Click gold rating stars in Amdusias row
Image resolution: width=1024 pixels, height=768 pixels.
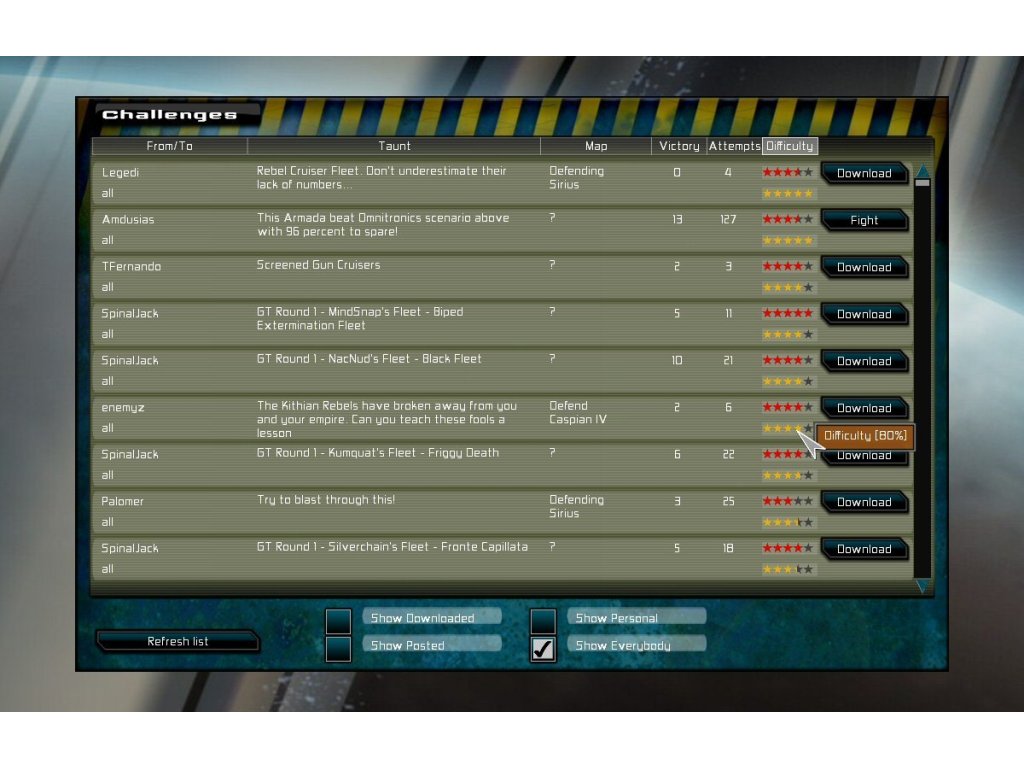pyautogui.click(x=788, y=240)
